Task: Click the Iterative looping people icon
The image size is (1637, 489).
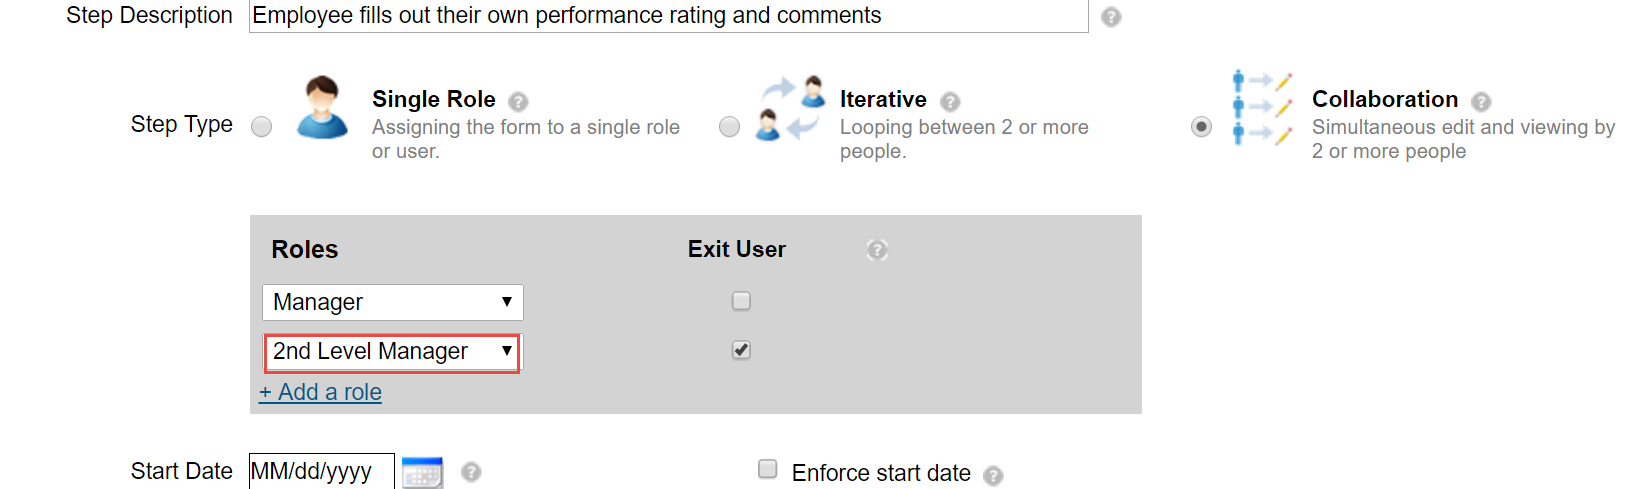Action: coord(791,107)
